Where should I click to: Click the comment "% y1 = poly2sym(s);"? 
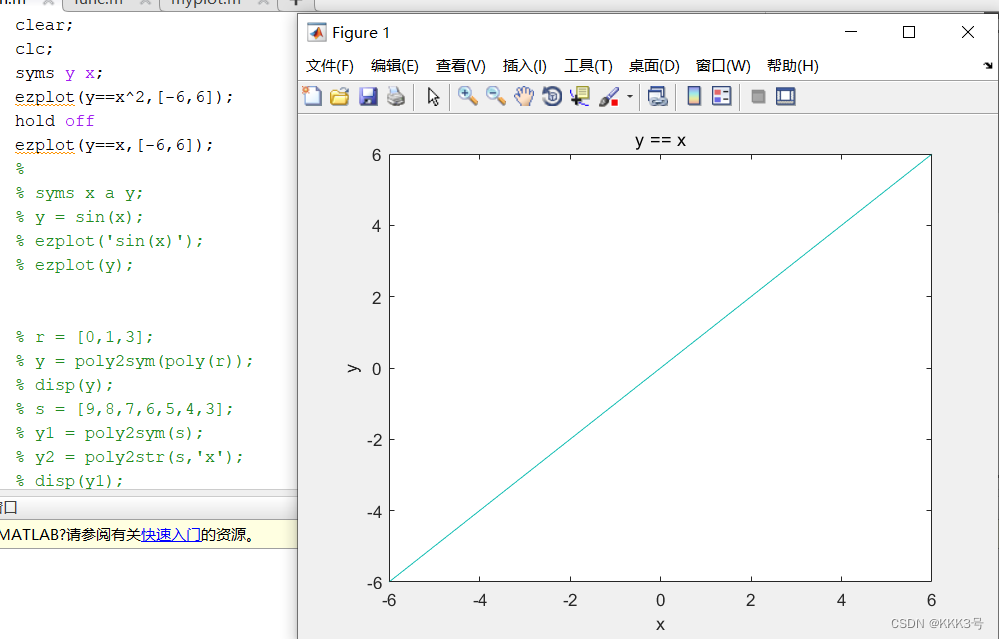[110, 433]
